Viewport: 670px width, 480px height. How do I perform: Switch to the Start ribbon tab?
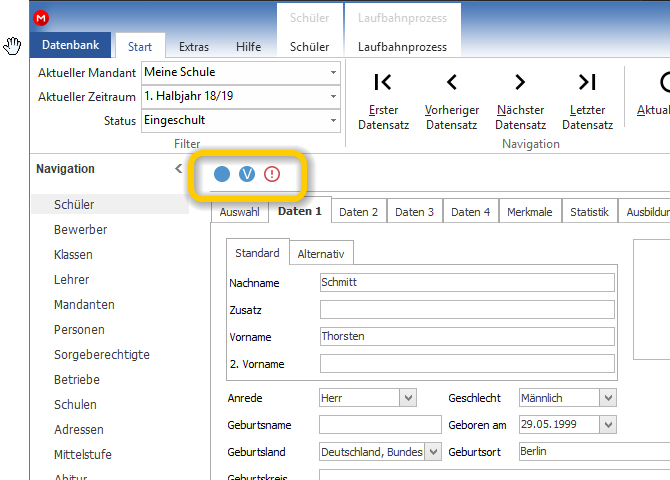tap(140, 46)
